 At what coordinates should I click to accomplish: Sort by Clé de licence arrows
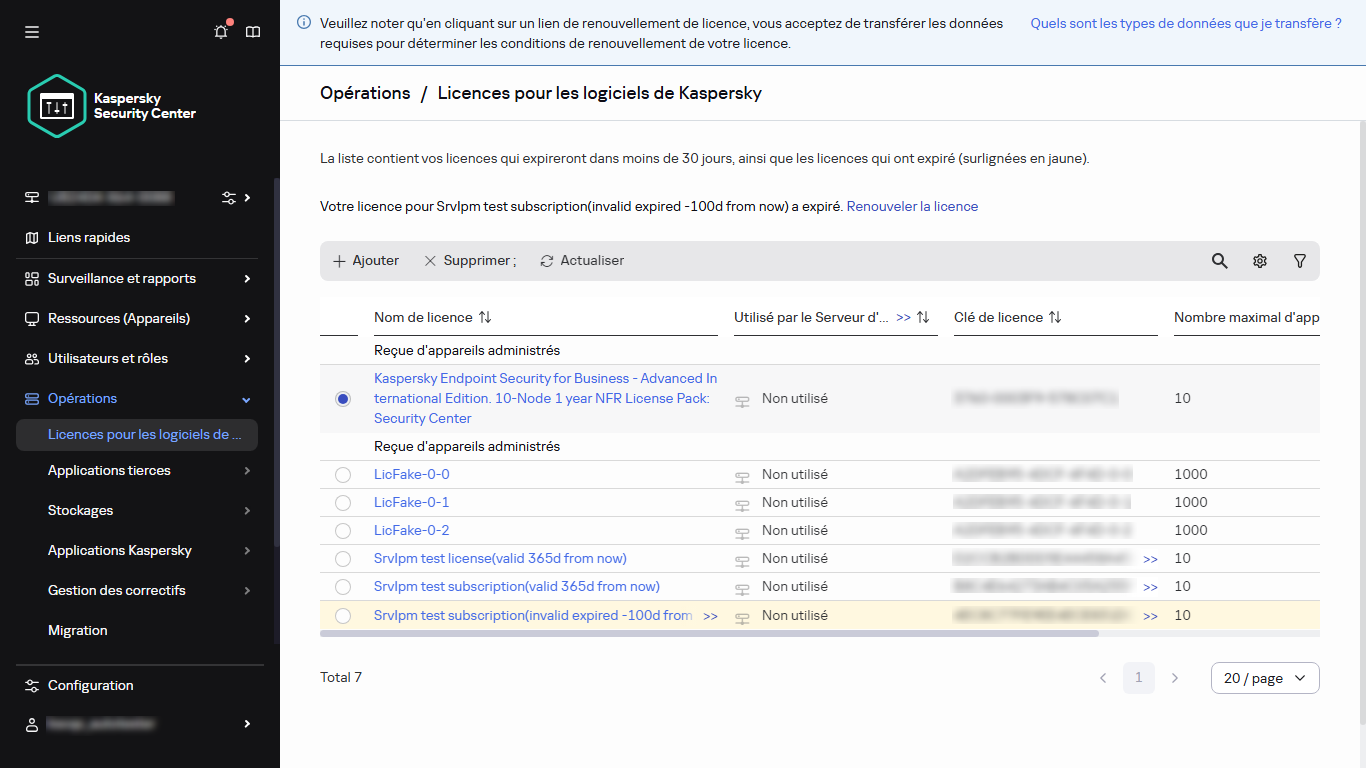[1054, 317]
